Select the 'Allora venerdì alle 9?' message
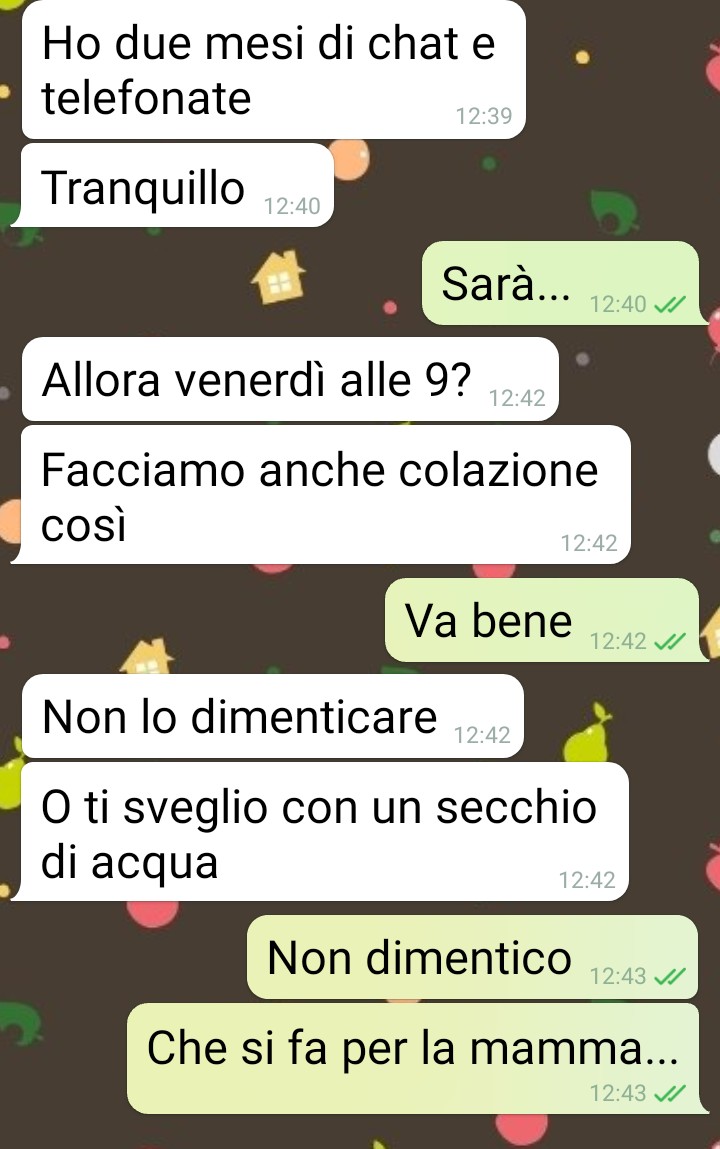Screen dimensions: 720x1149 click(x=290, y=380)
